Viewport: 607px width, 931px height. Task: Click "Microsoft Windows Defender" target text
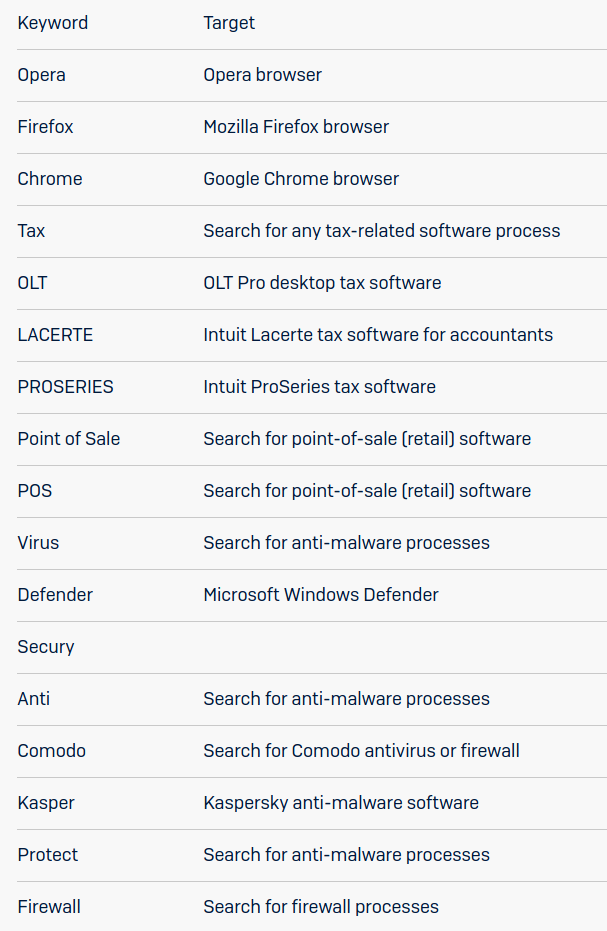[321, 595]
